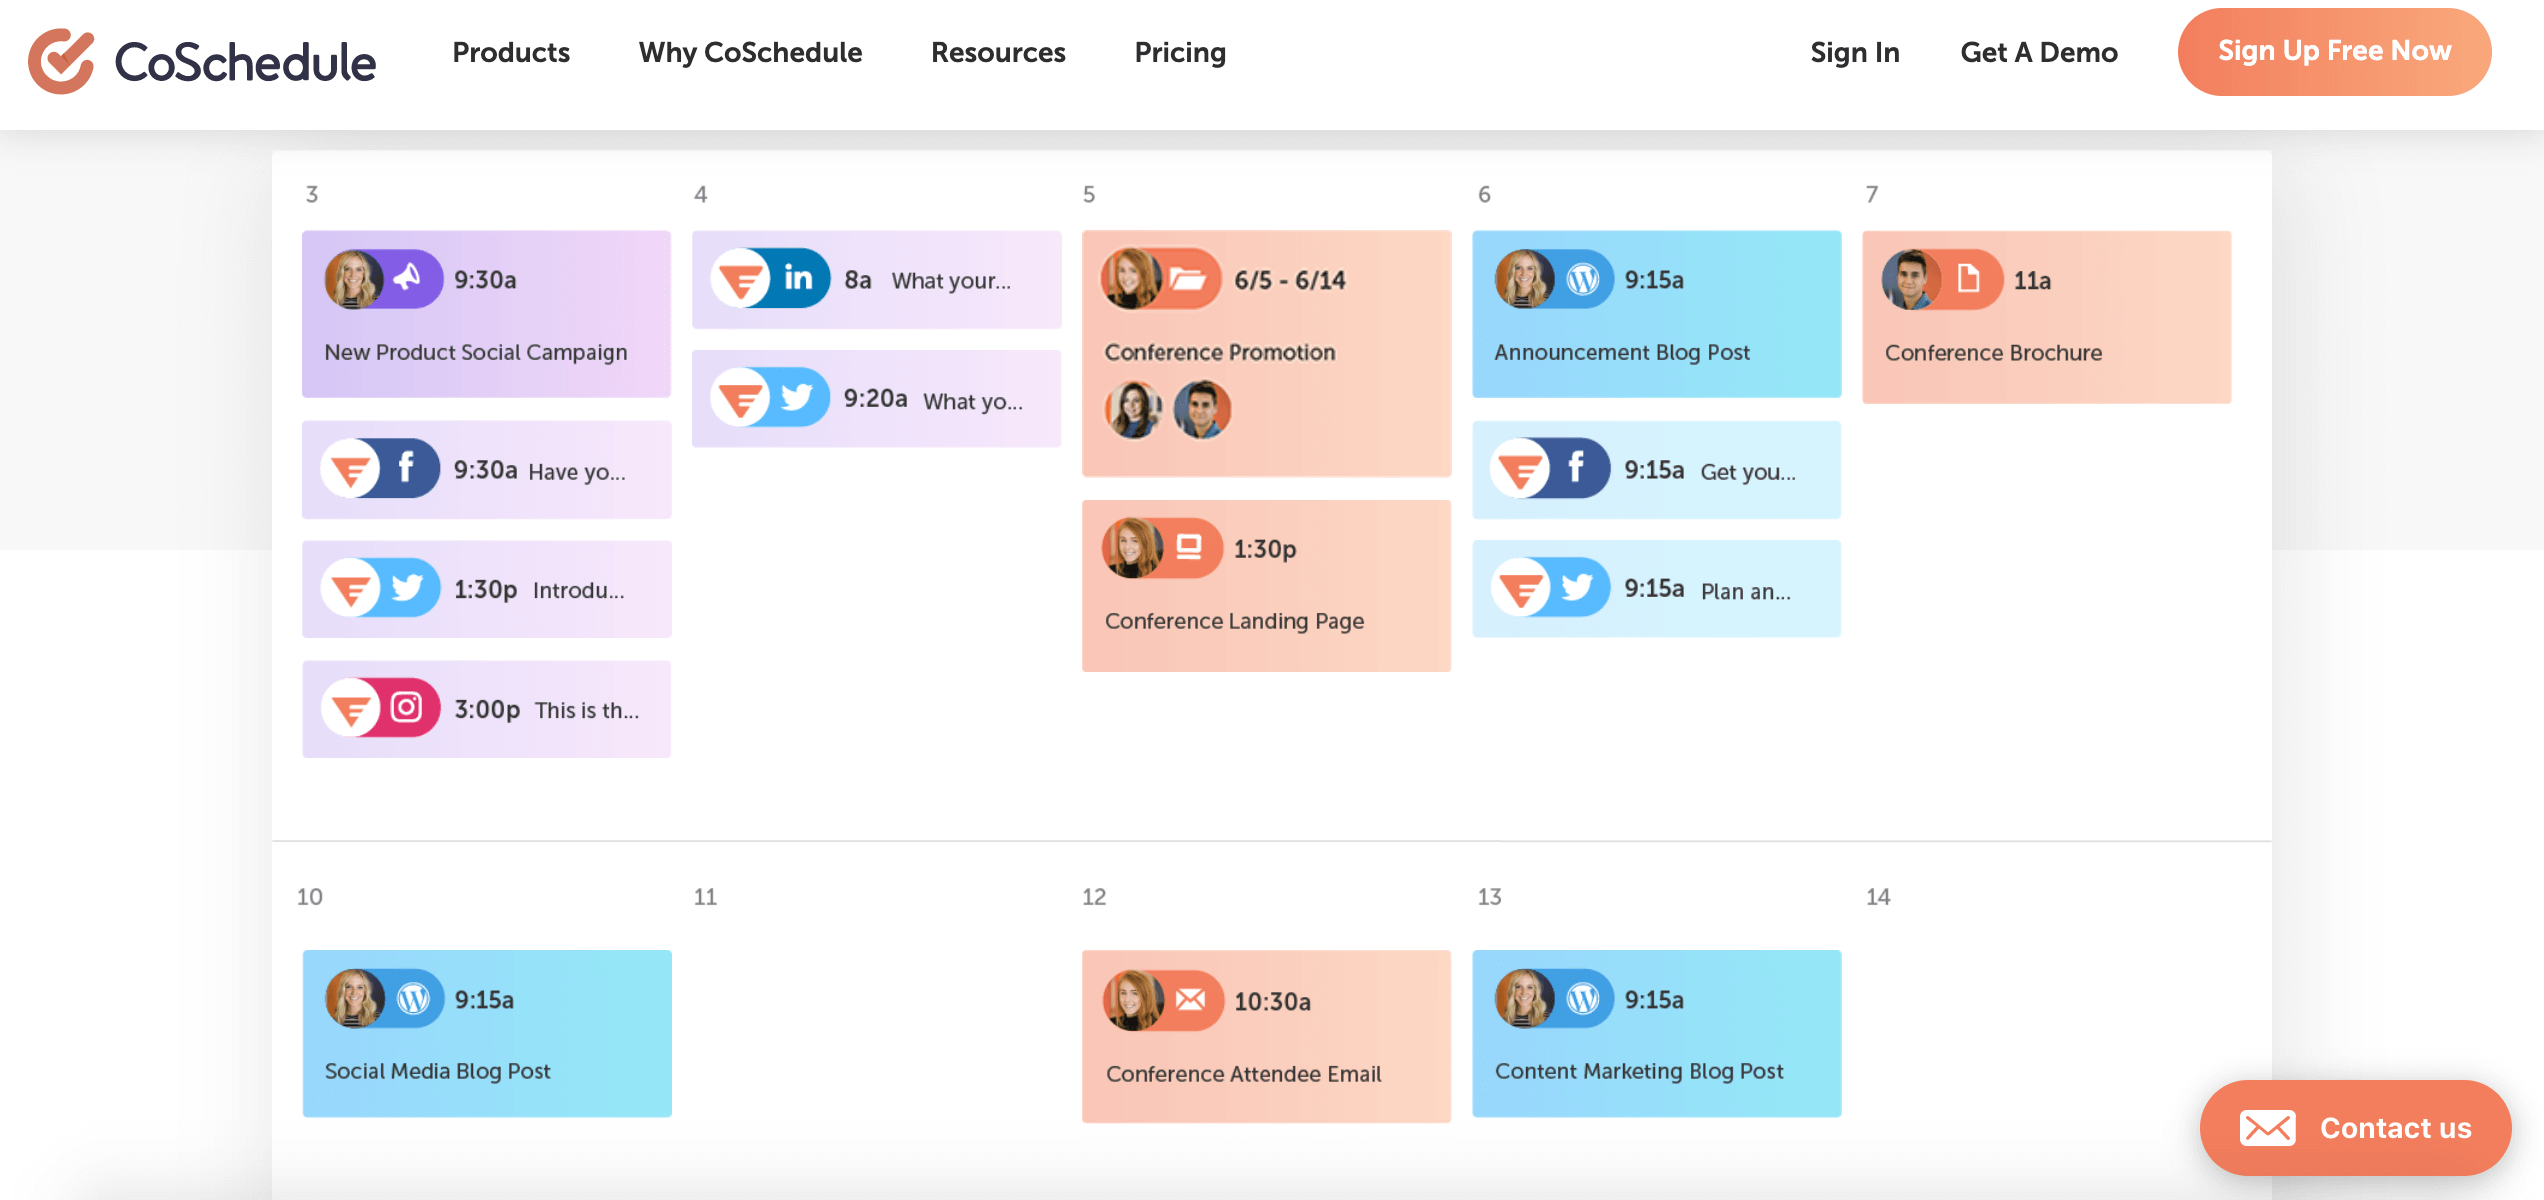Screen dimensions: 2544x1200
Task: Click the 'This is th...' post text
Action: 587,711
